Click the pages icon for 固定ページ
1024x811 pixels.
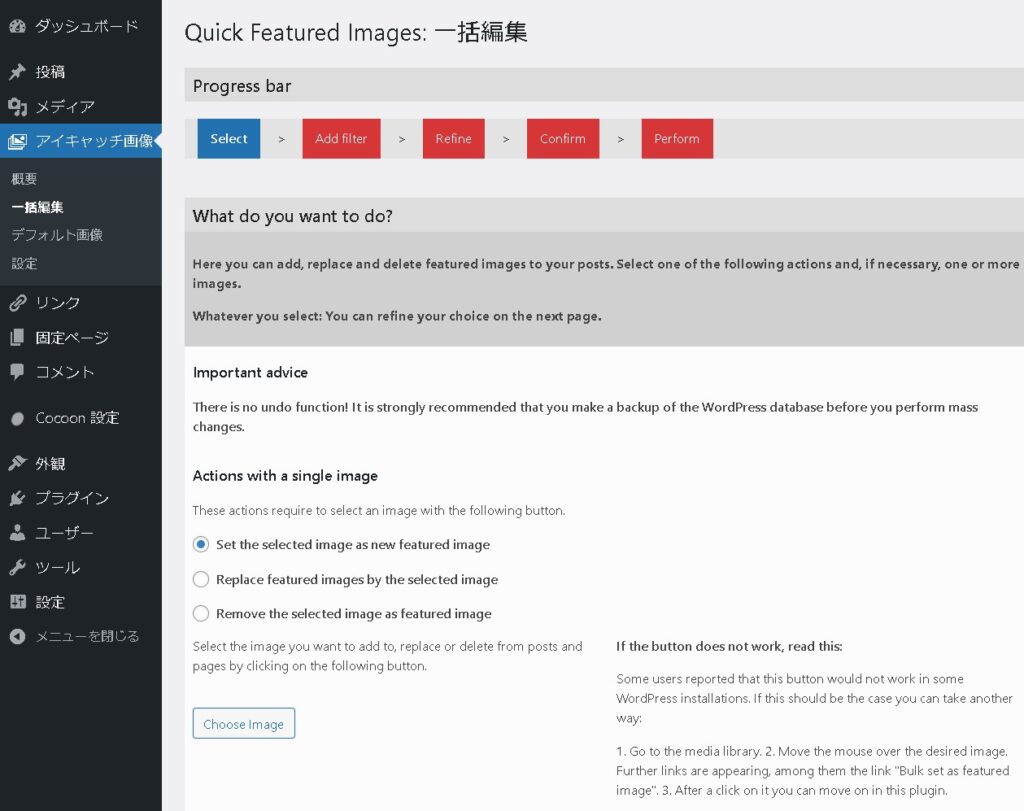[x=17, y=338]
